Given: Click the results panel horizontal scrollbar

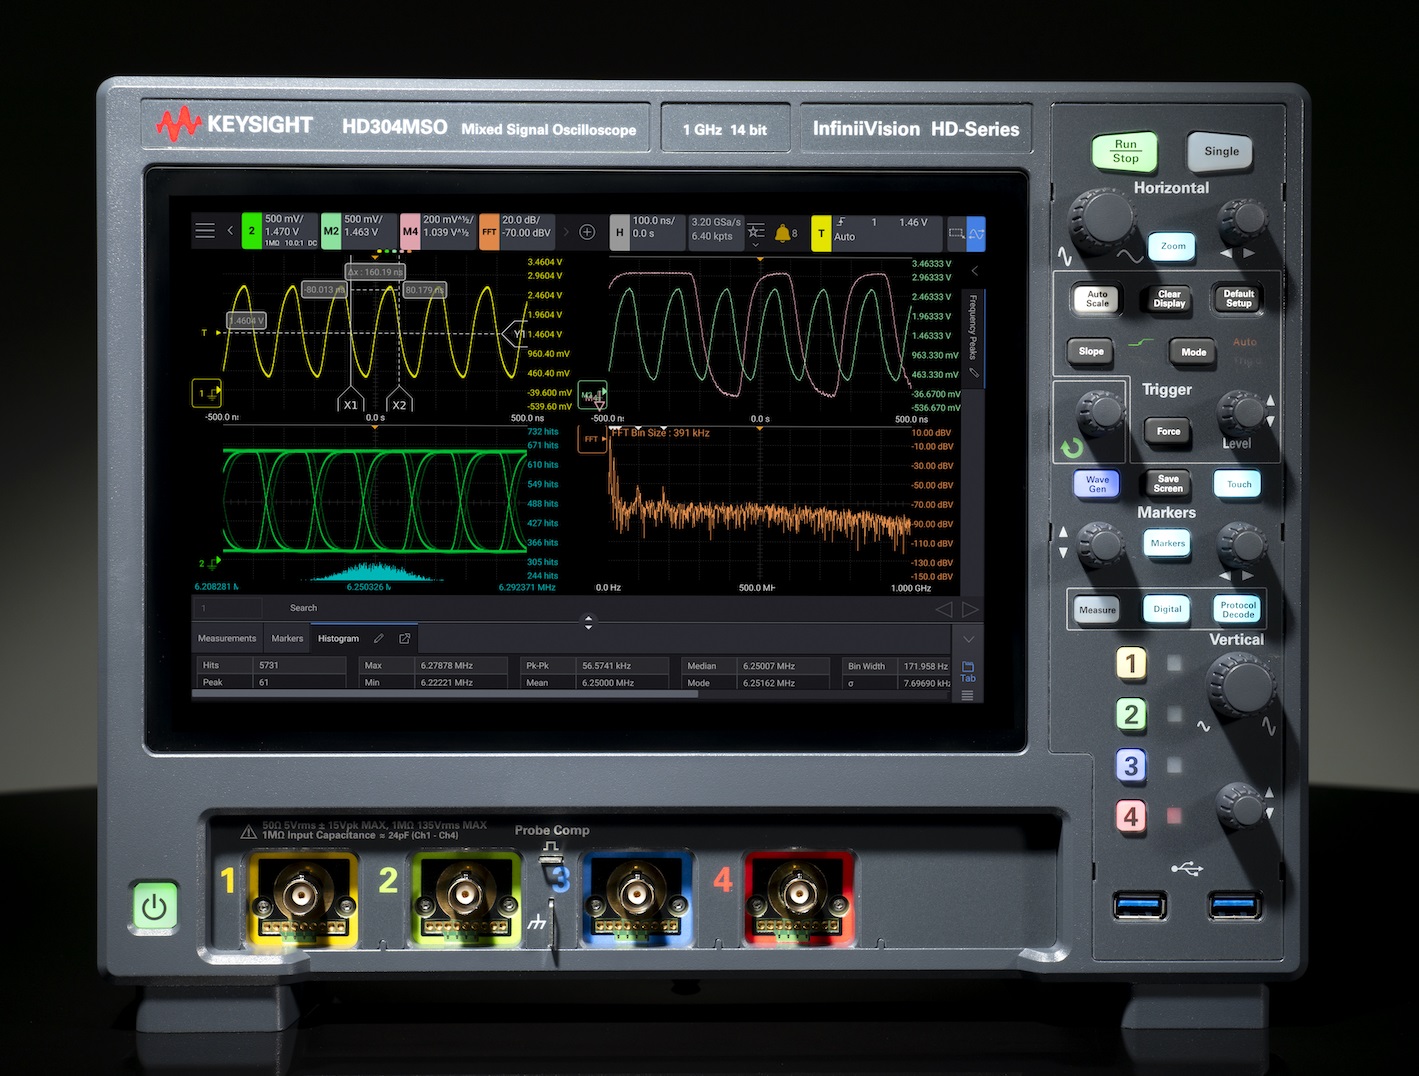Looking at the screenshot, I should click(445, 693).
